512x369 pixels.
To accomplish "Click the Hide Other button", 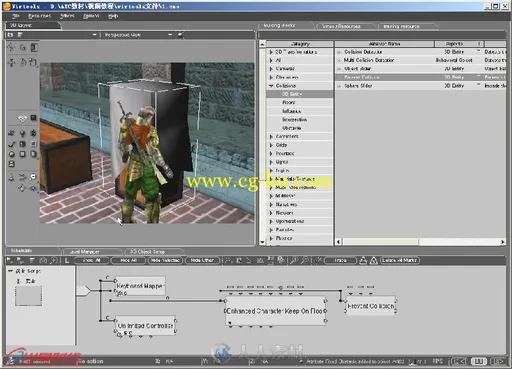I will point(202,260).
